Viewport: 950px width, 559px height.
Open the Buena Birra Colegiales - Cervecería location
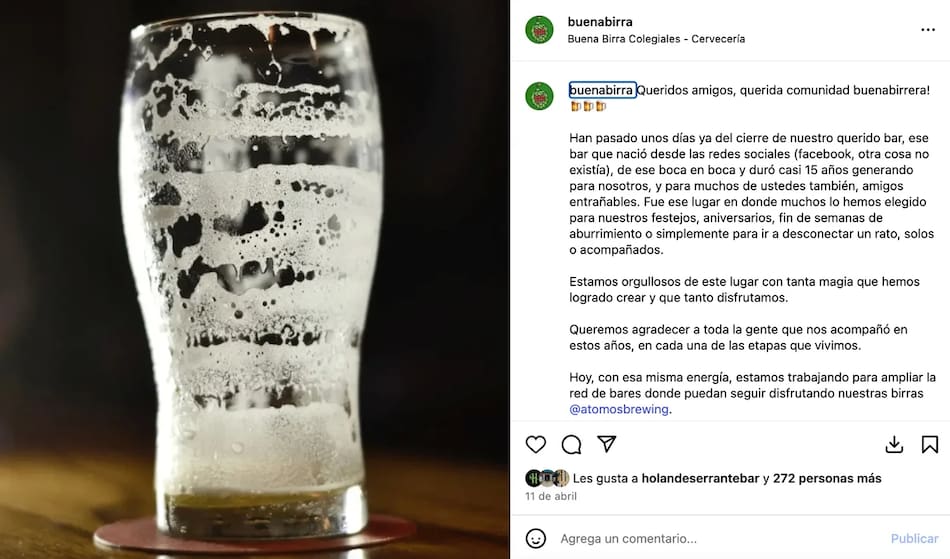(x=656, y=39)
